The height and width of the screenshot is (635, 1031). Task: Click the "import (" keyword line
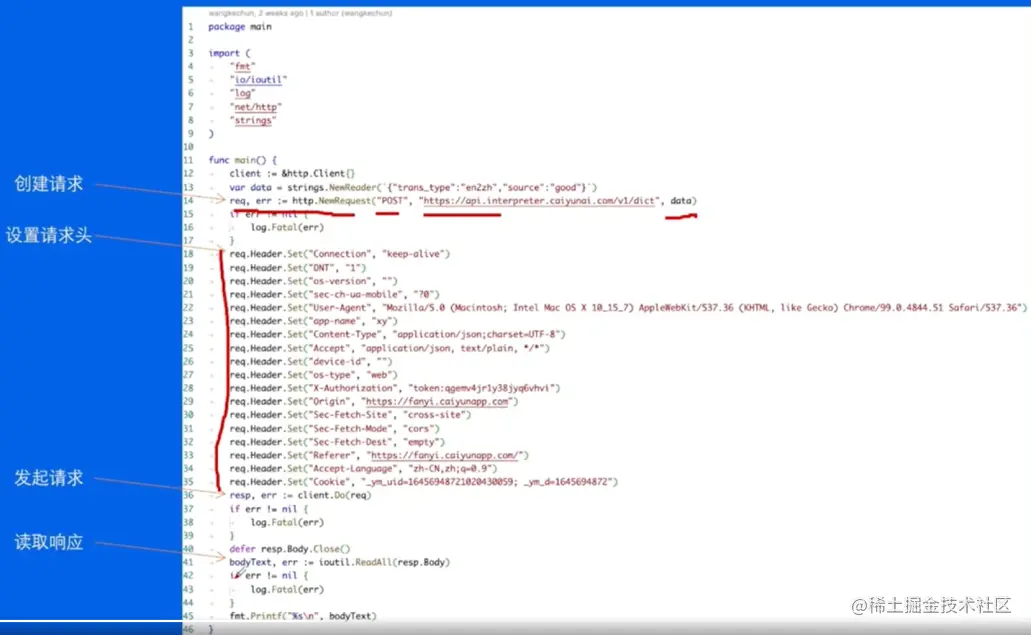pos(229,53)
